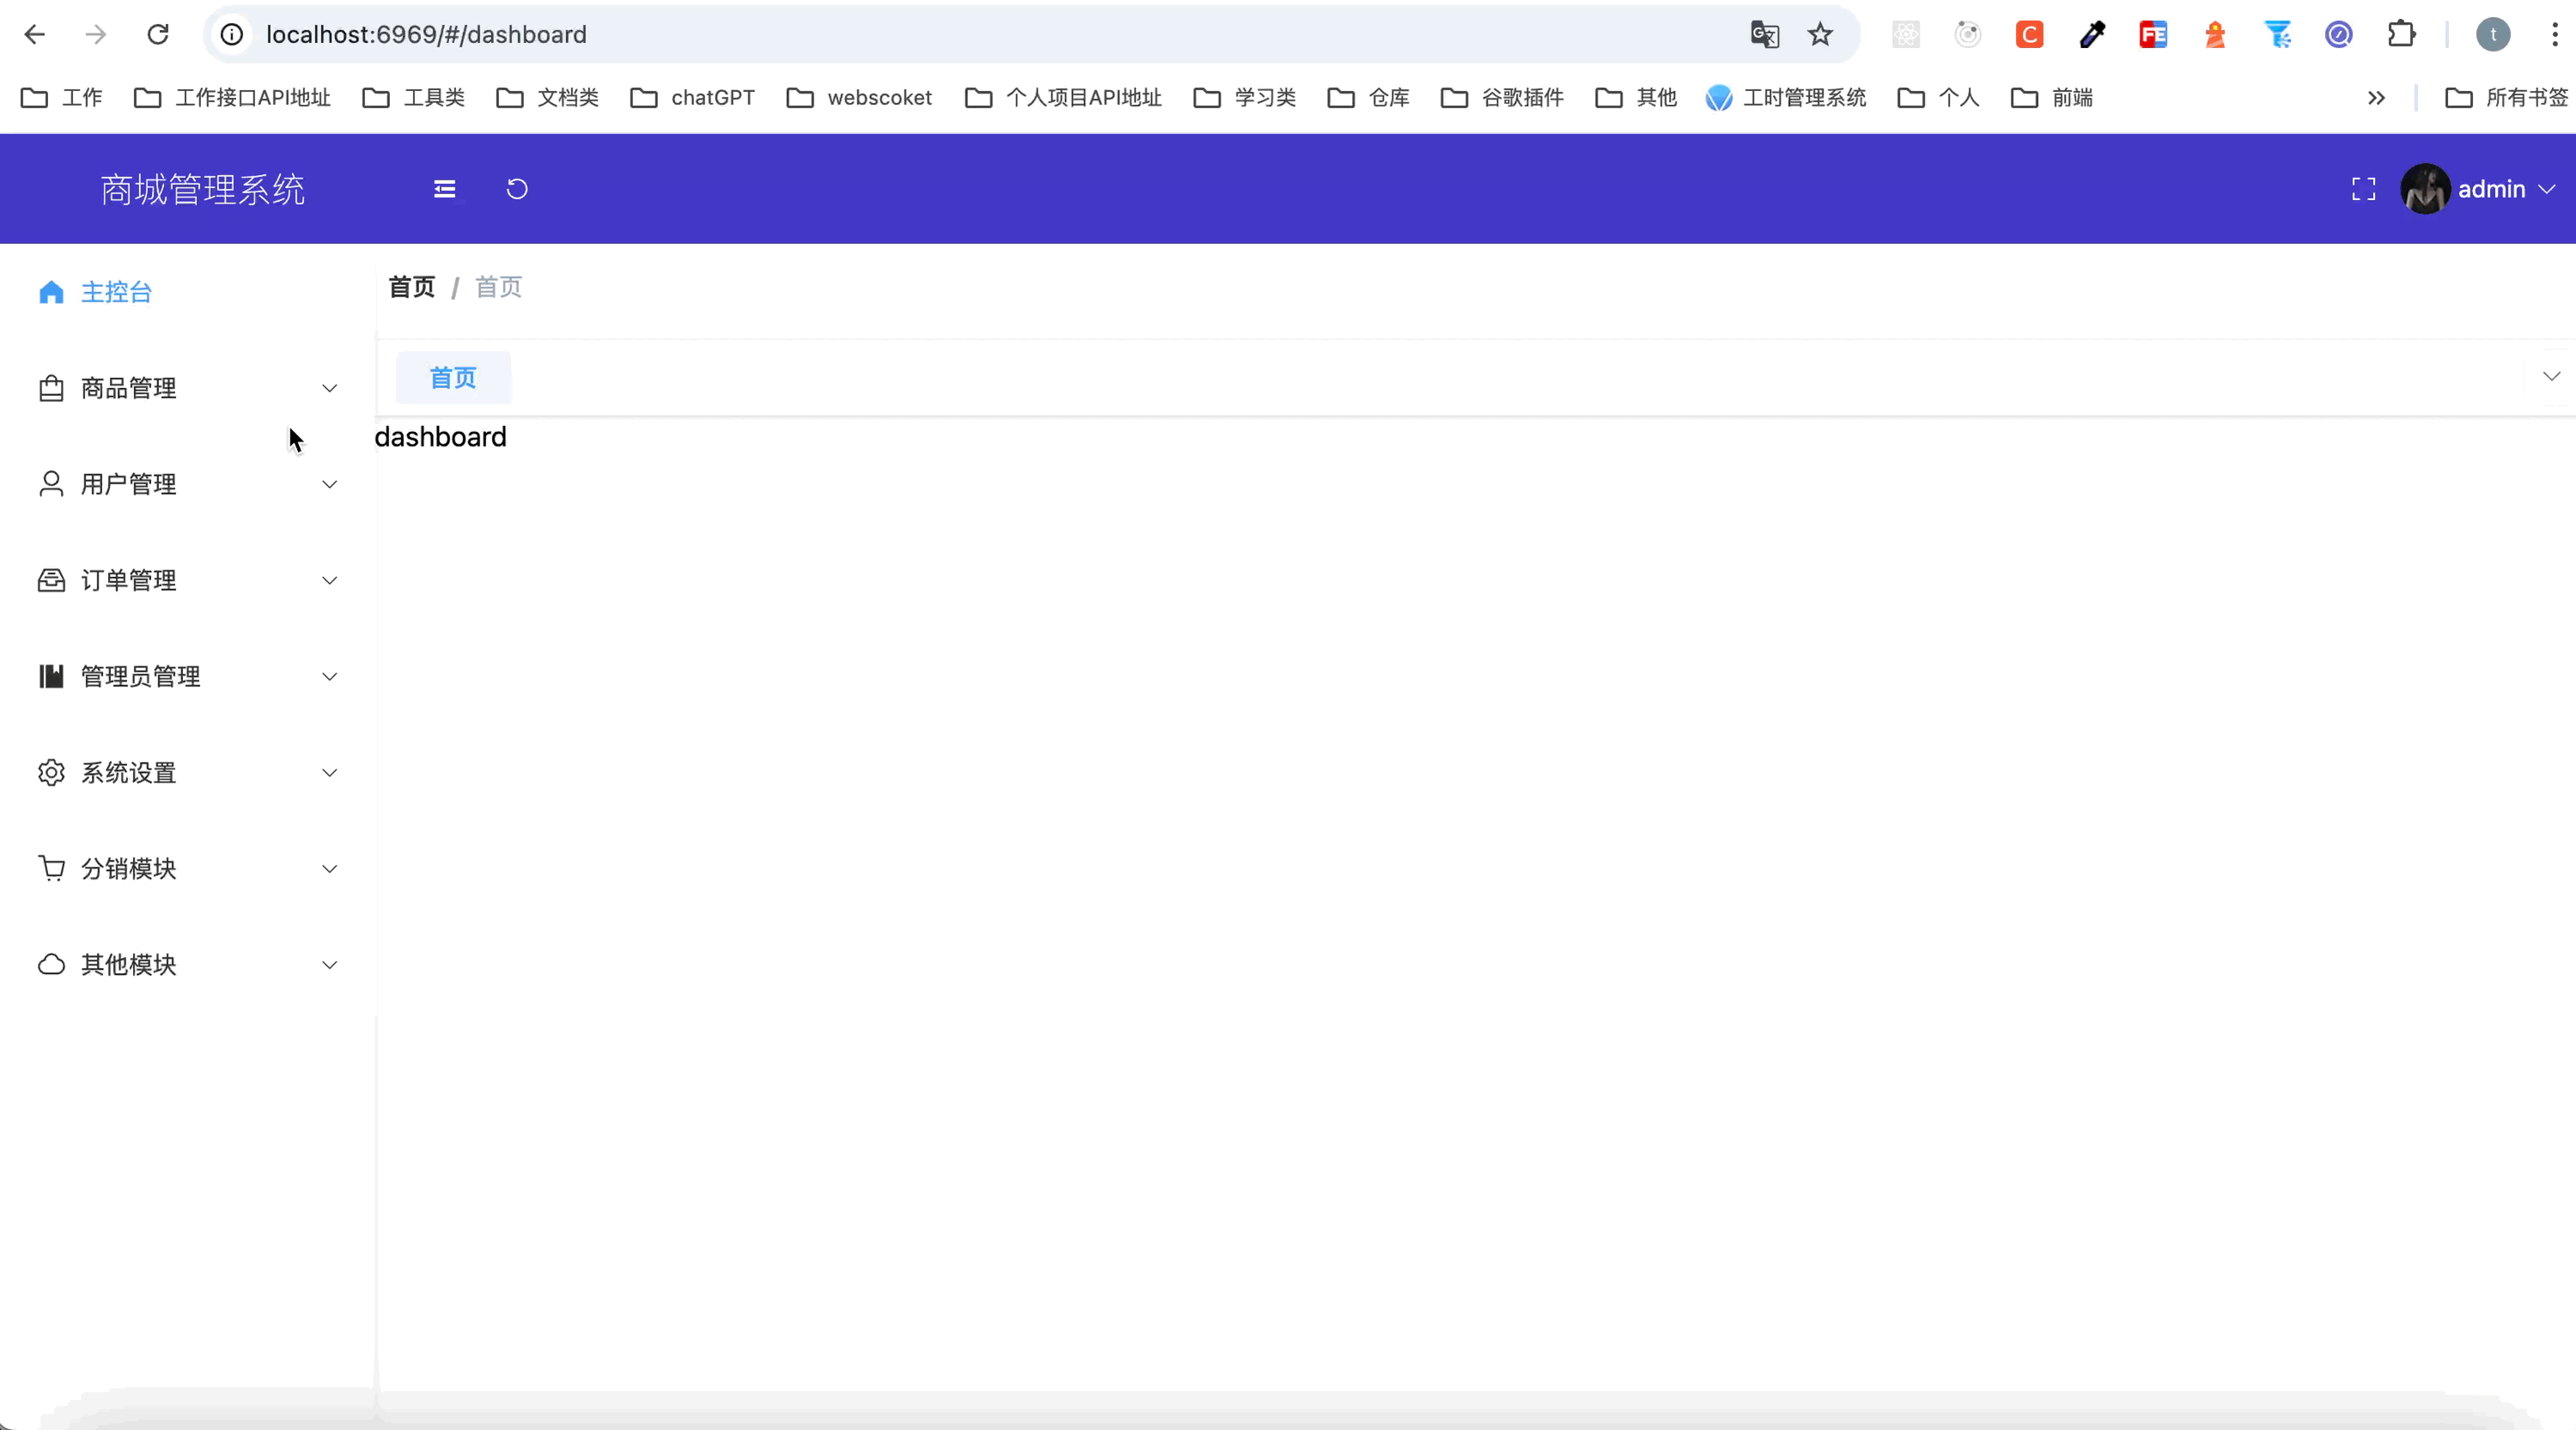
Task: Click the 系统设置 gear icon
Action: [x=49, y=771]
